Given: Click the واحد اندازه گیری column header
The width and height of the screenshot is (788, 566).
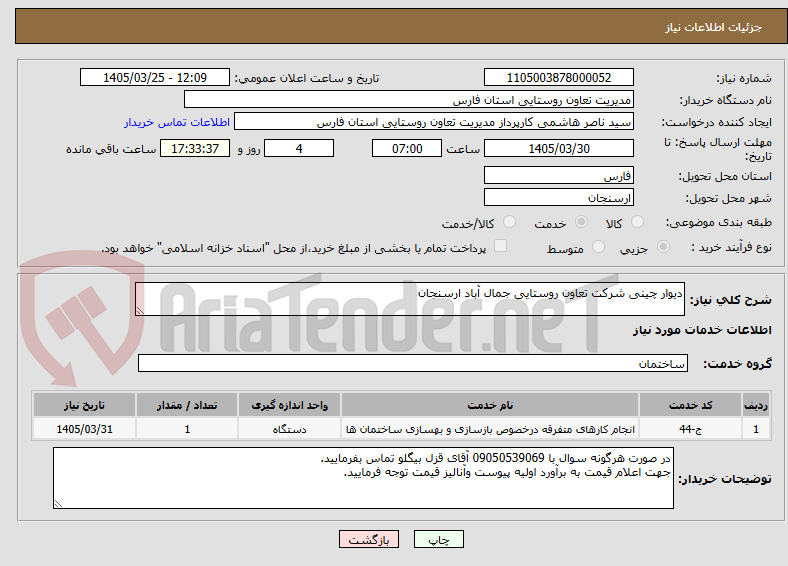Looking at the screenshot, I should click(289, 405).
